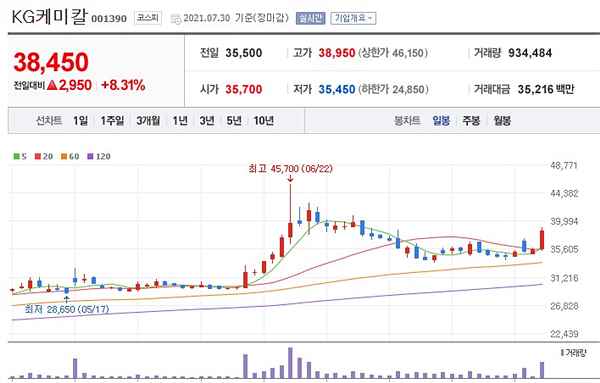Select the 1주일 line chart tab
The height and width of the screenshot is (383, 600).
(x=112, y=121)
